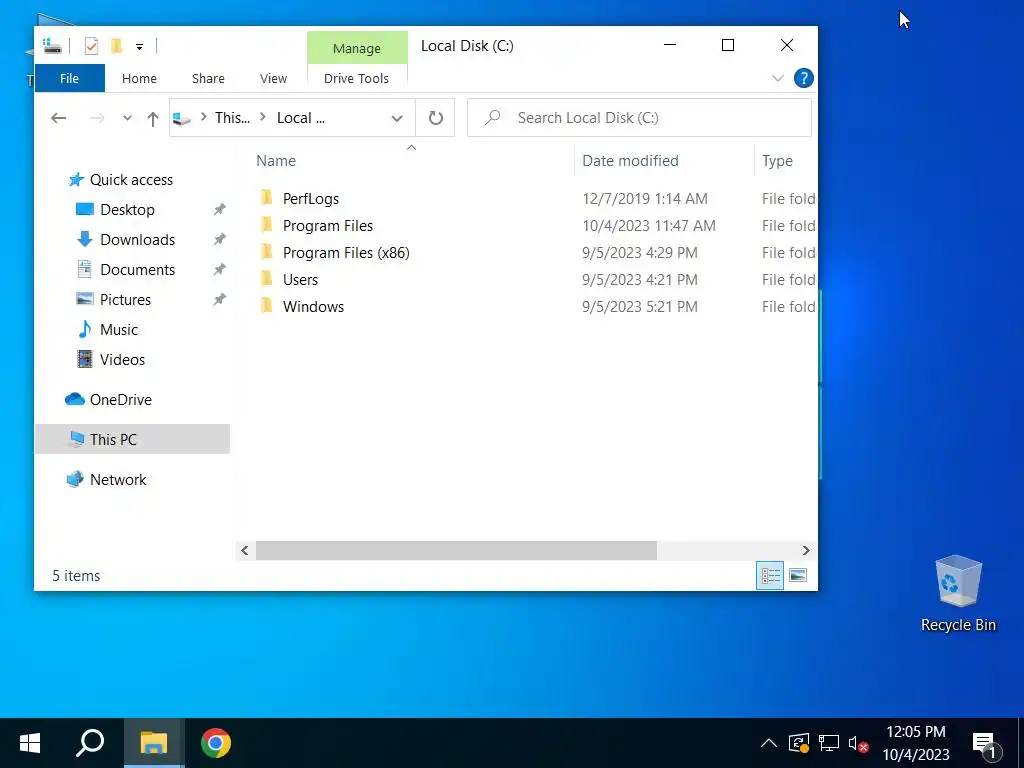Select the Windows folder

313,307
